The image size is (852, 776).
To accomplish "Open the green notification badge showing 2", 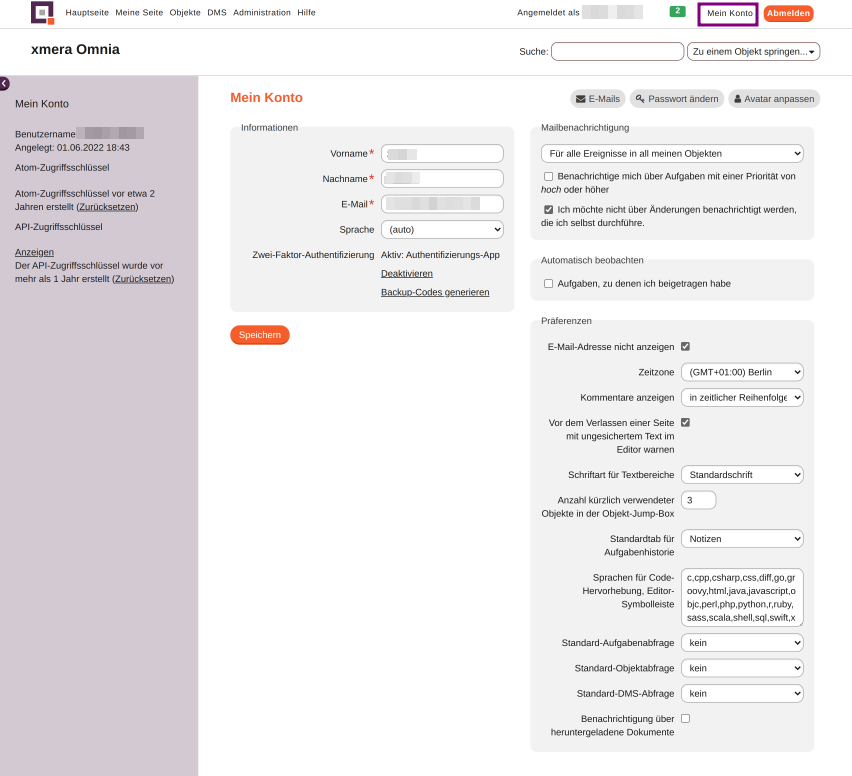I will point(677,11).
